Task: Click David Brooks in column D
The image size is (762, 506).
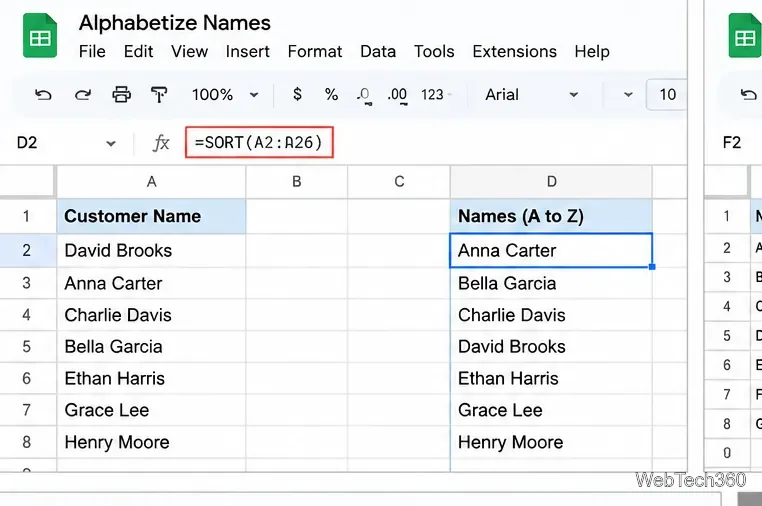Action: 551,347
